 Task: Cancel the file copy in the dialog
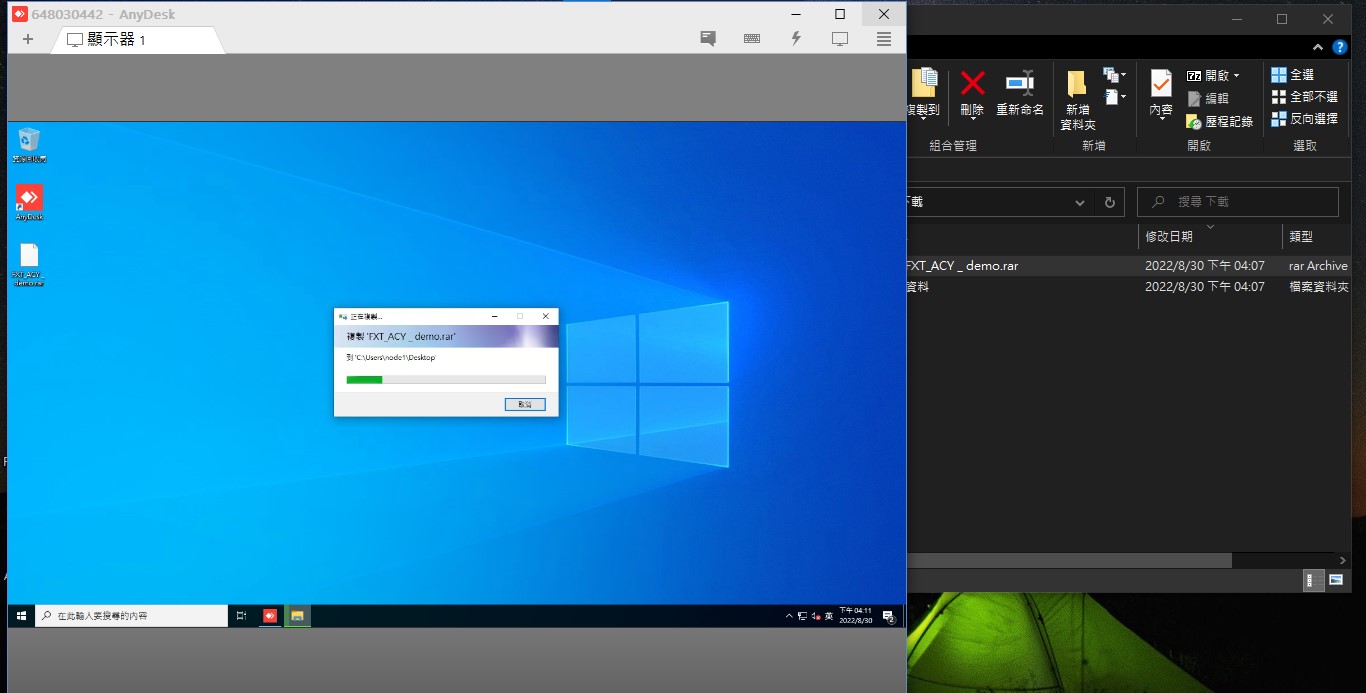(525, 404)
